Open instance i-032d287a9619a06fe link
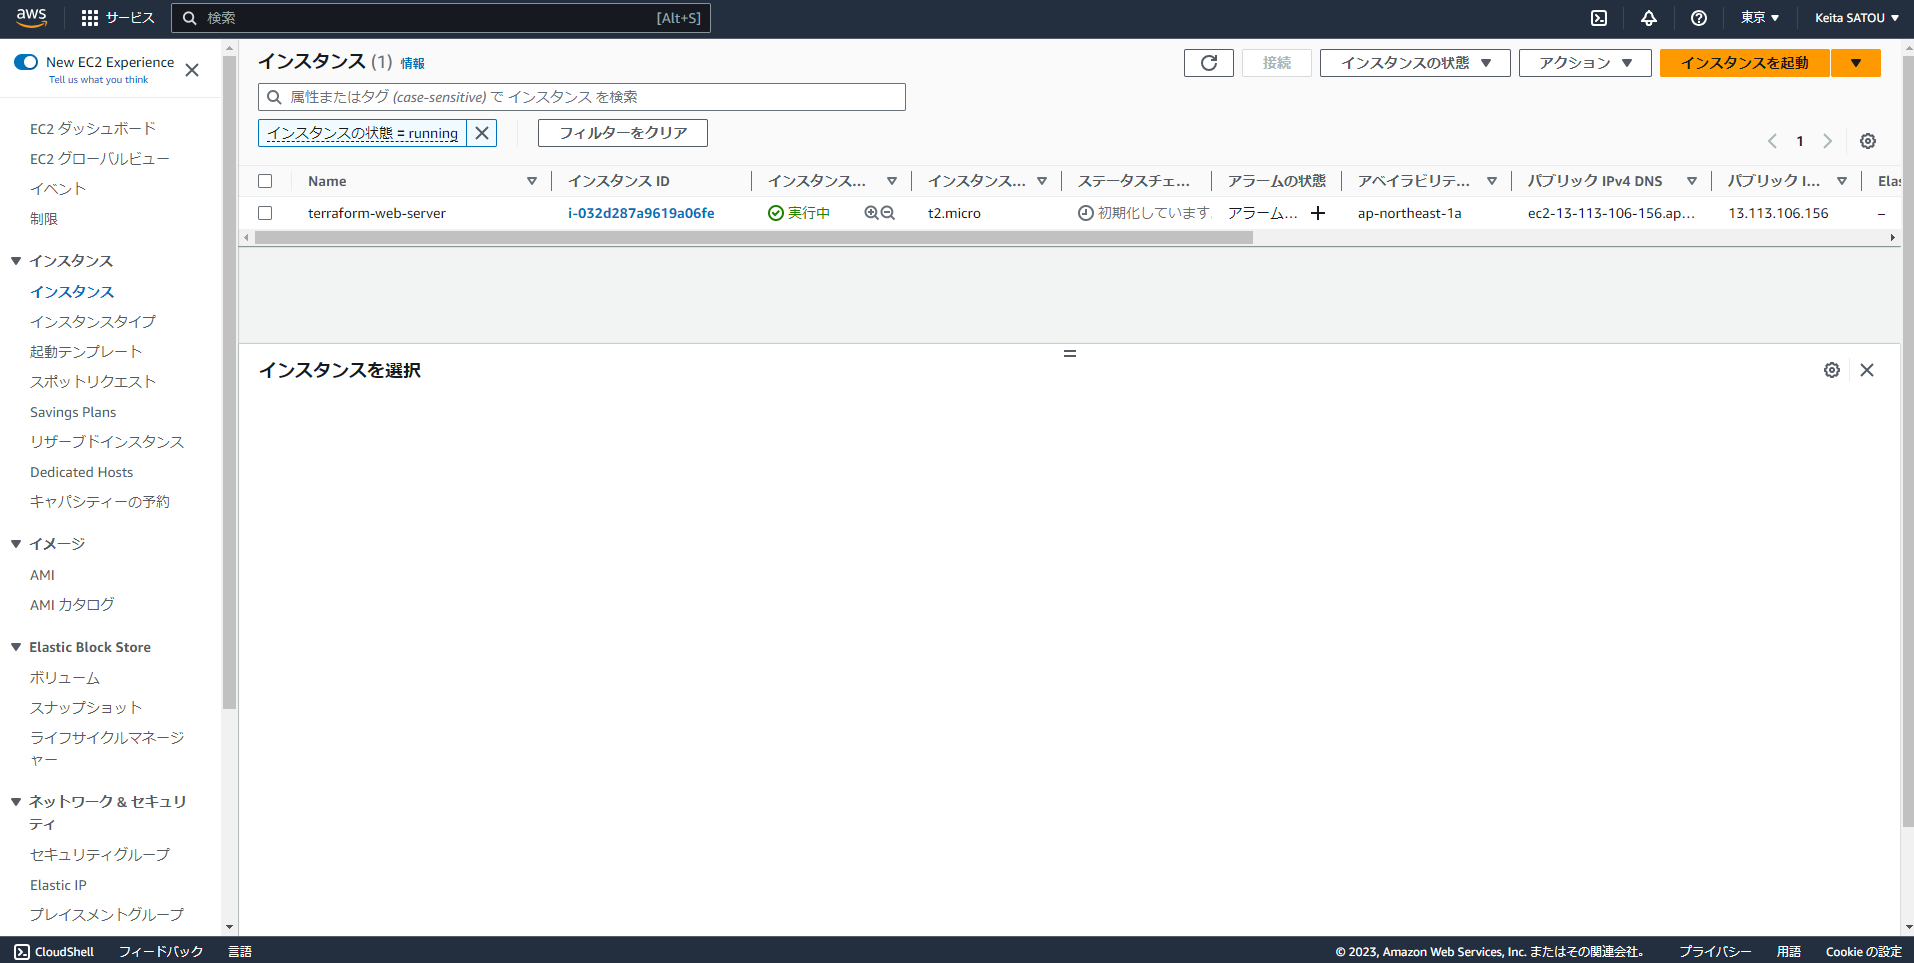This screenshot has width=1914, height=963. (x=641, y=213)
